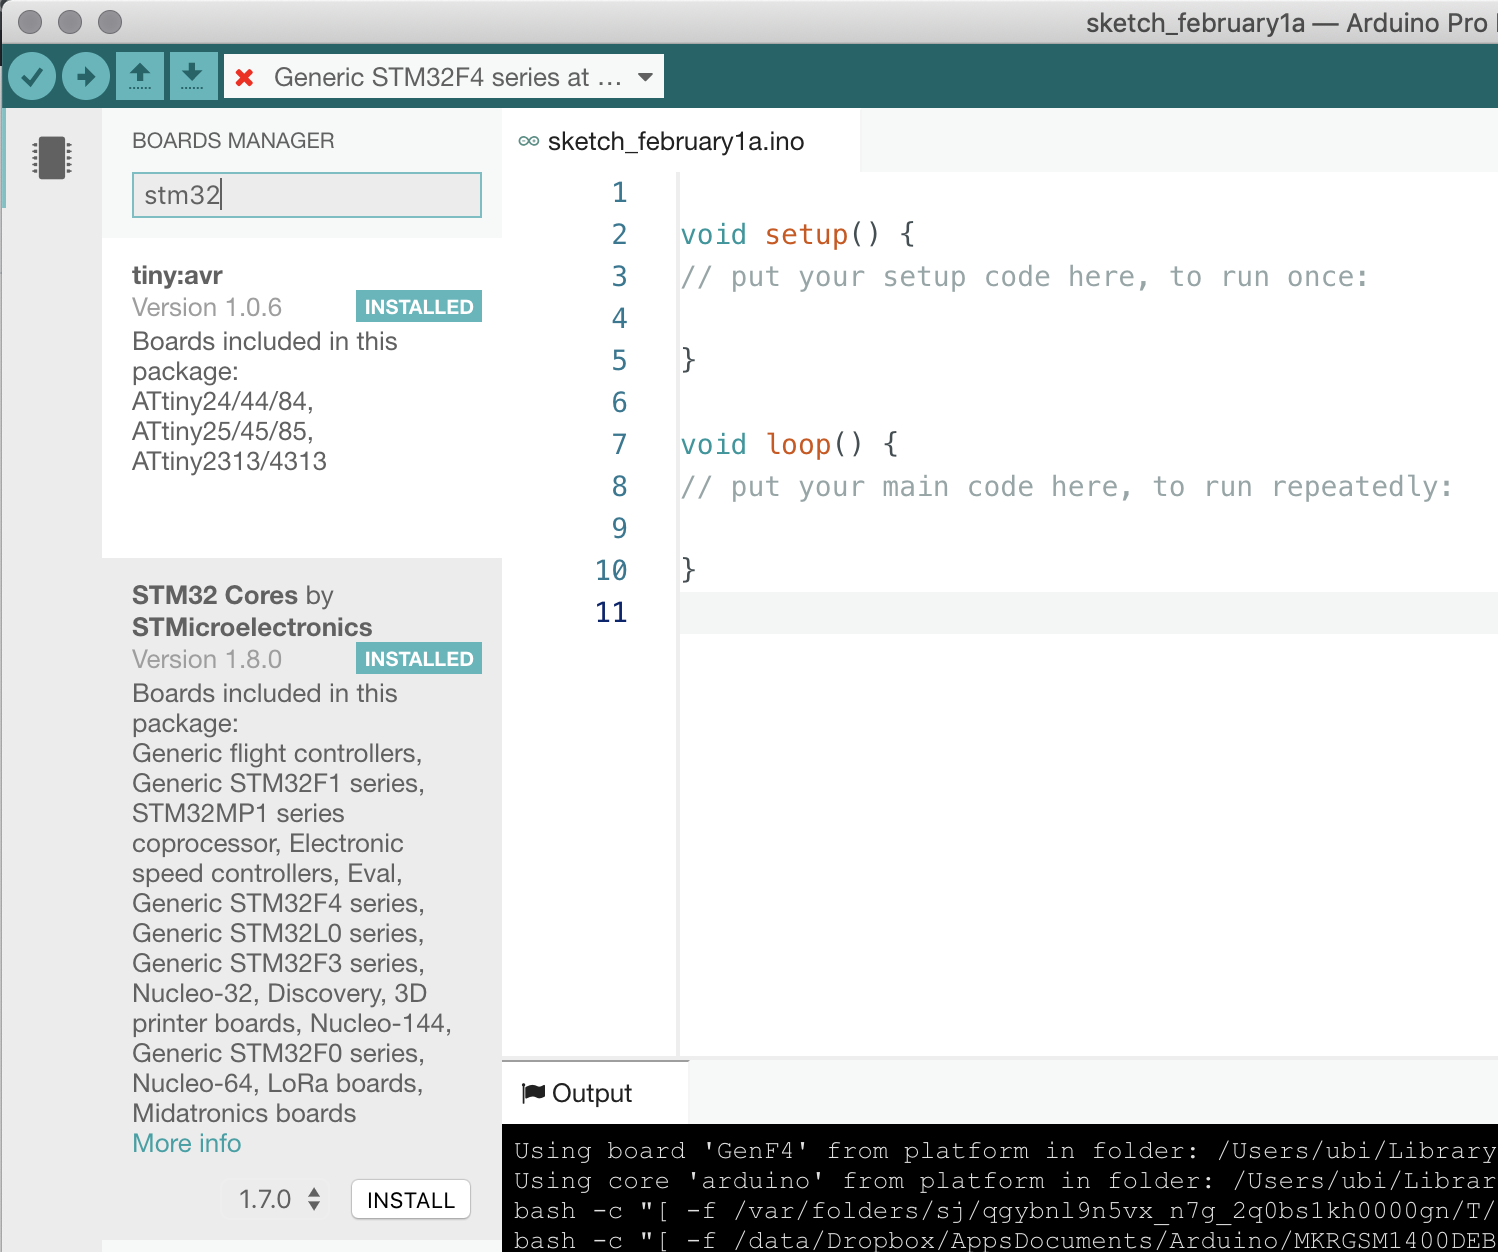Click the setup comment on line 3
This screenshot has width=1498, height=1252.
[x=1024, y=277]
